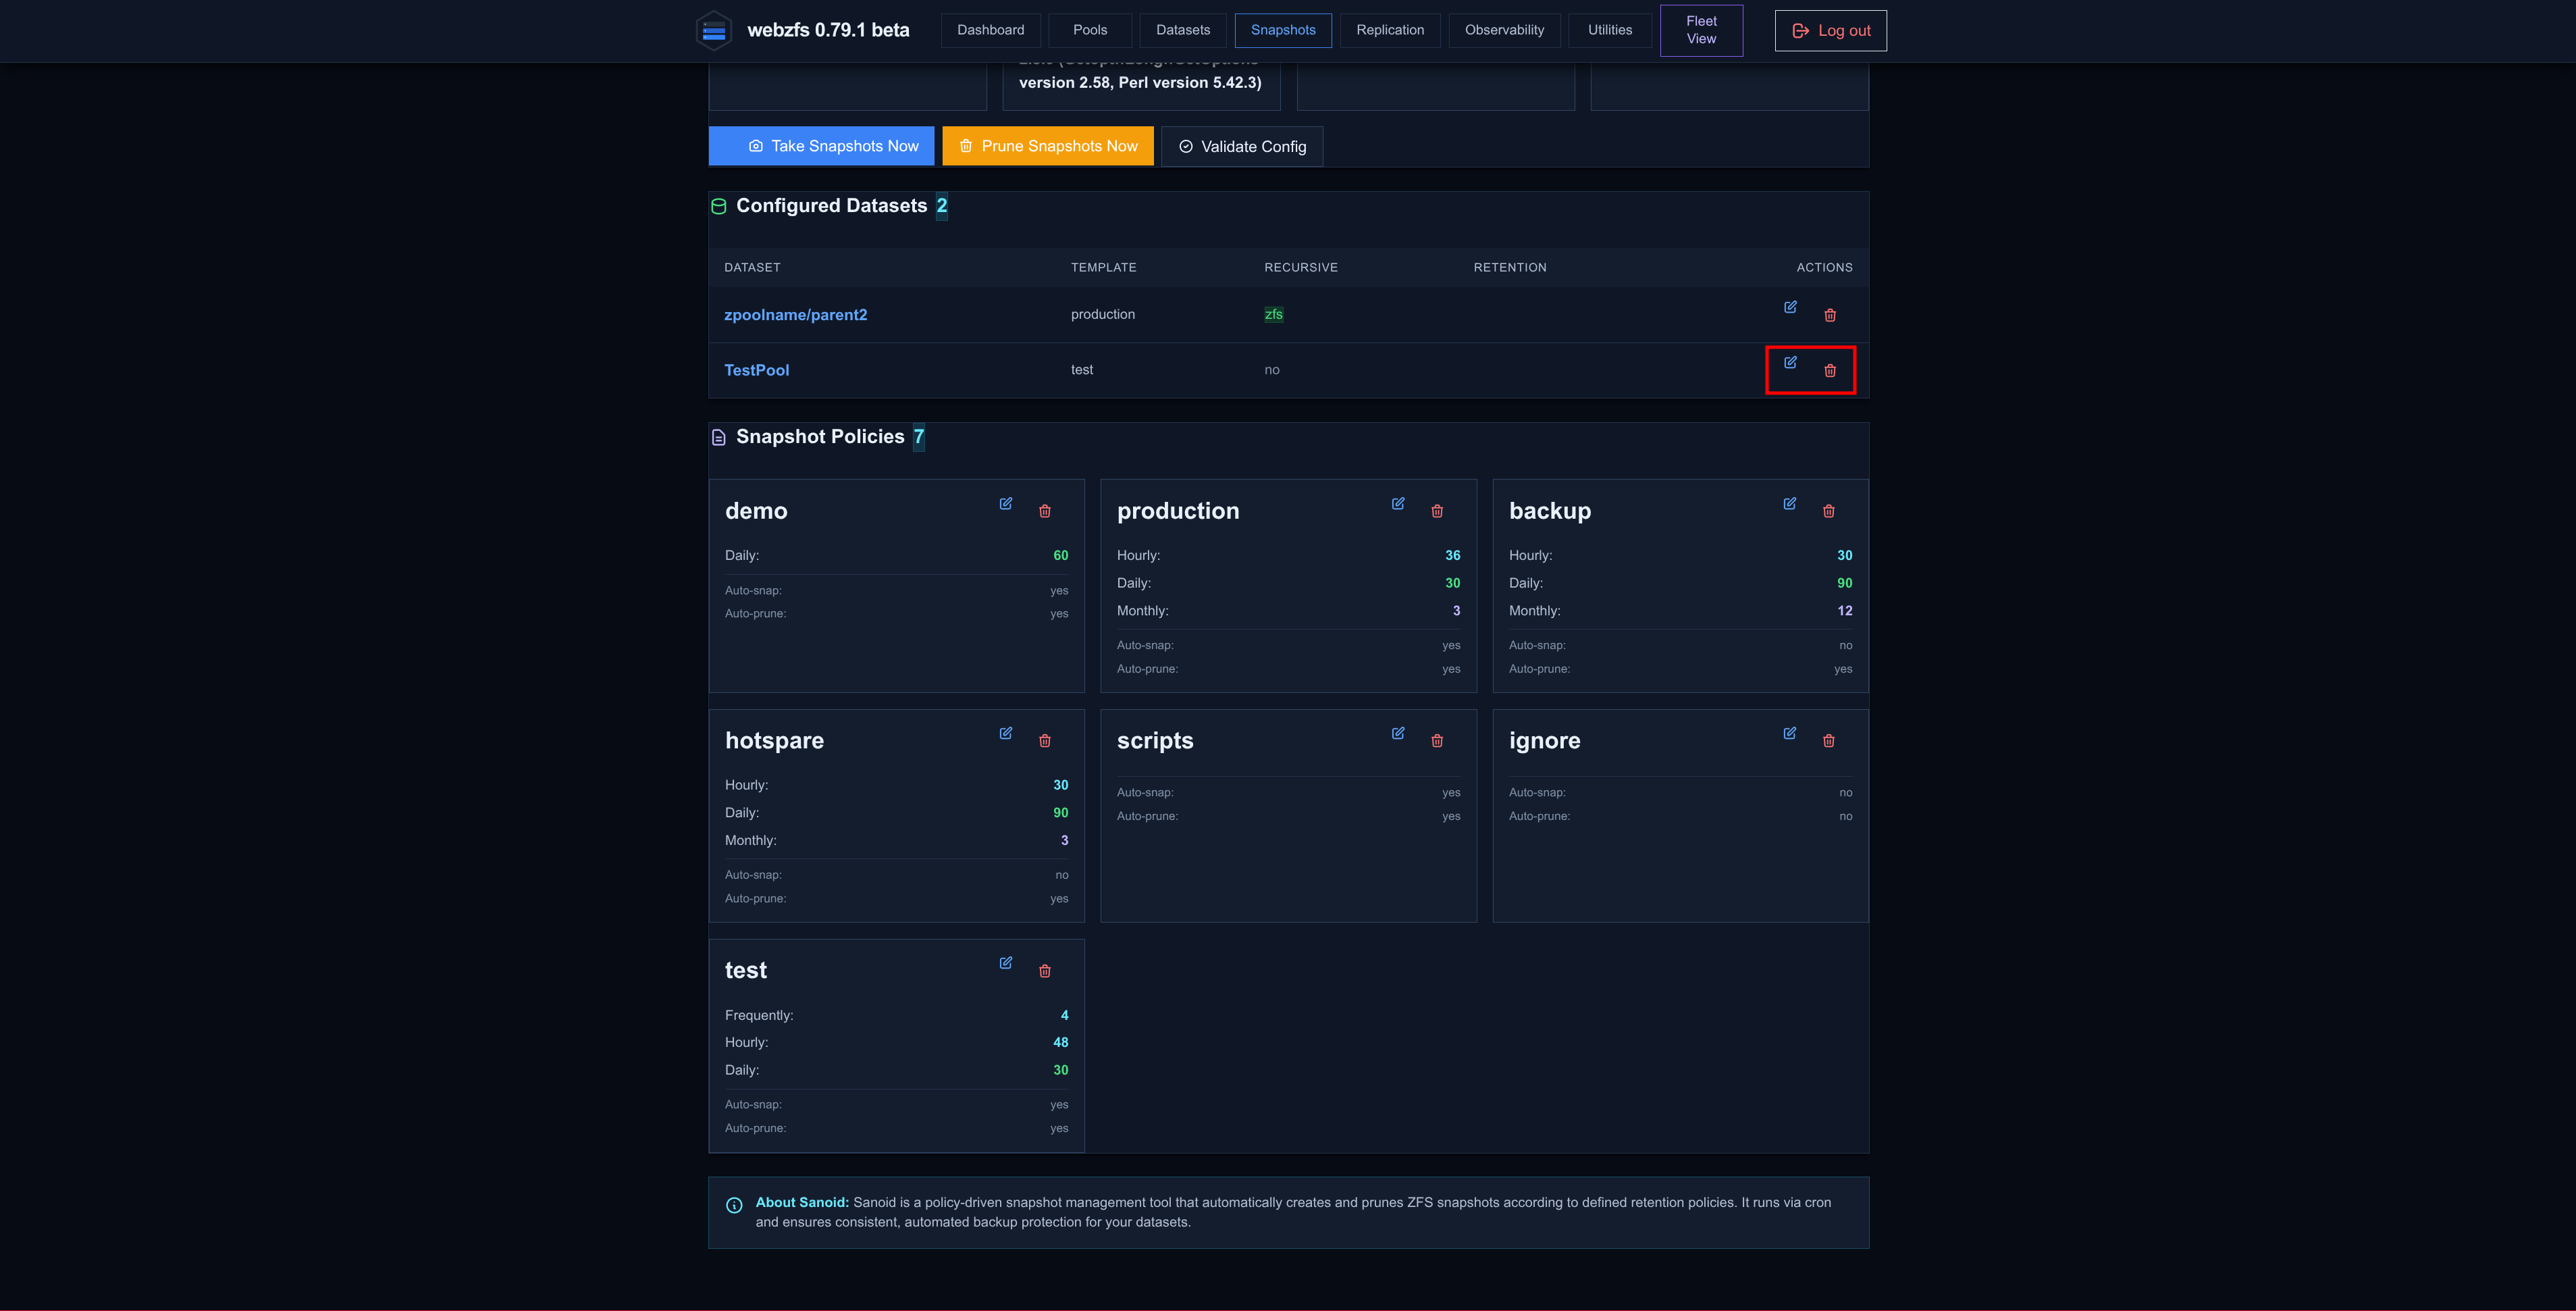2576x1311 pixels.
Task: Delete the hotspare snapshot policy
Action: [1045, 741]
